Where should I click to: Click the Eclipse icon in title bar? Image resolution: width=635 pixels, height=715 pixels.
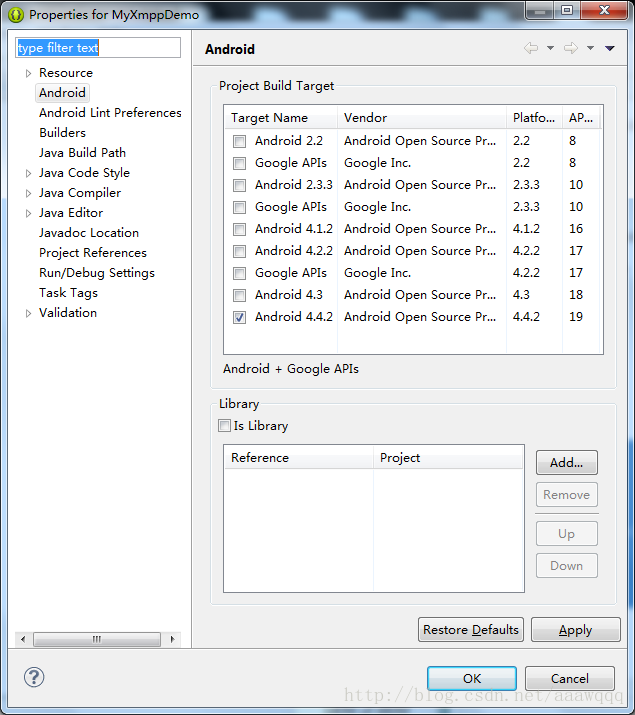tap(16, 15)
